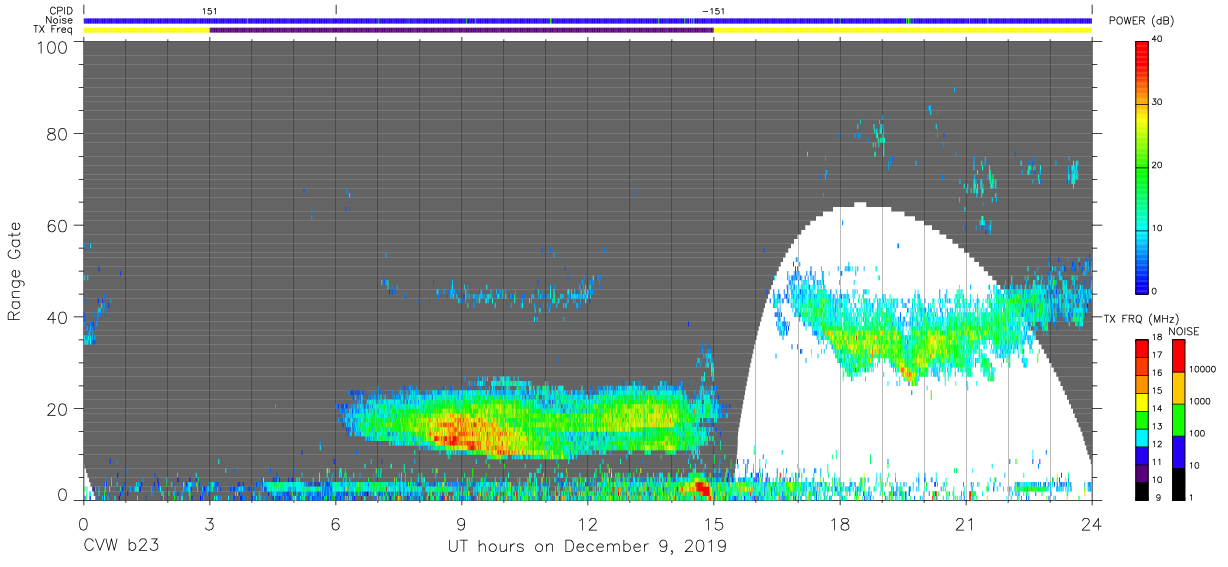Click the purple section of TX Freq bar

[461, 30]
